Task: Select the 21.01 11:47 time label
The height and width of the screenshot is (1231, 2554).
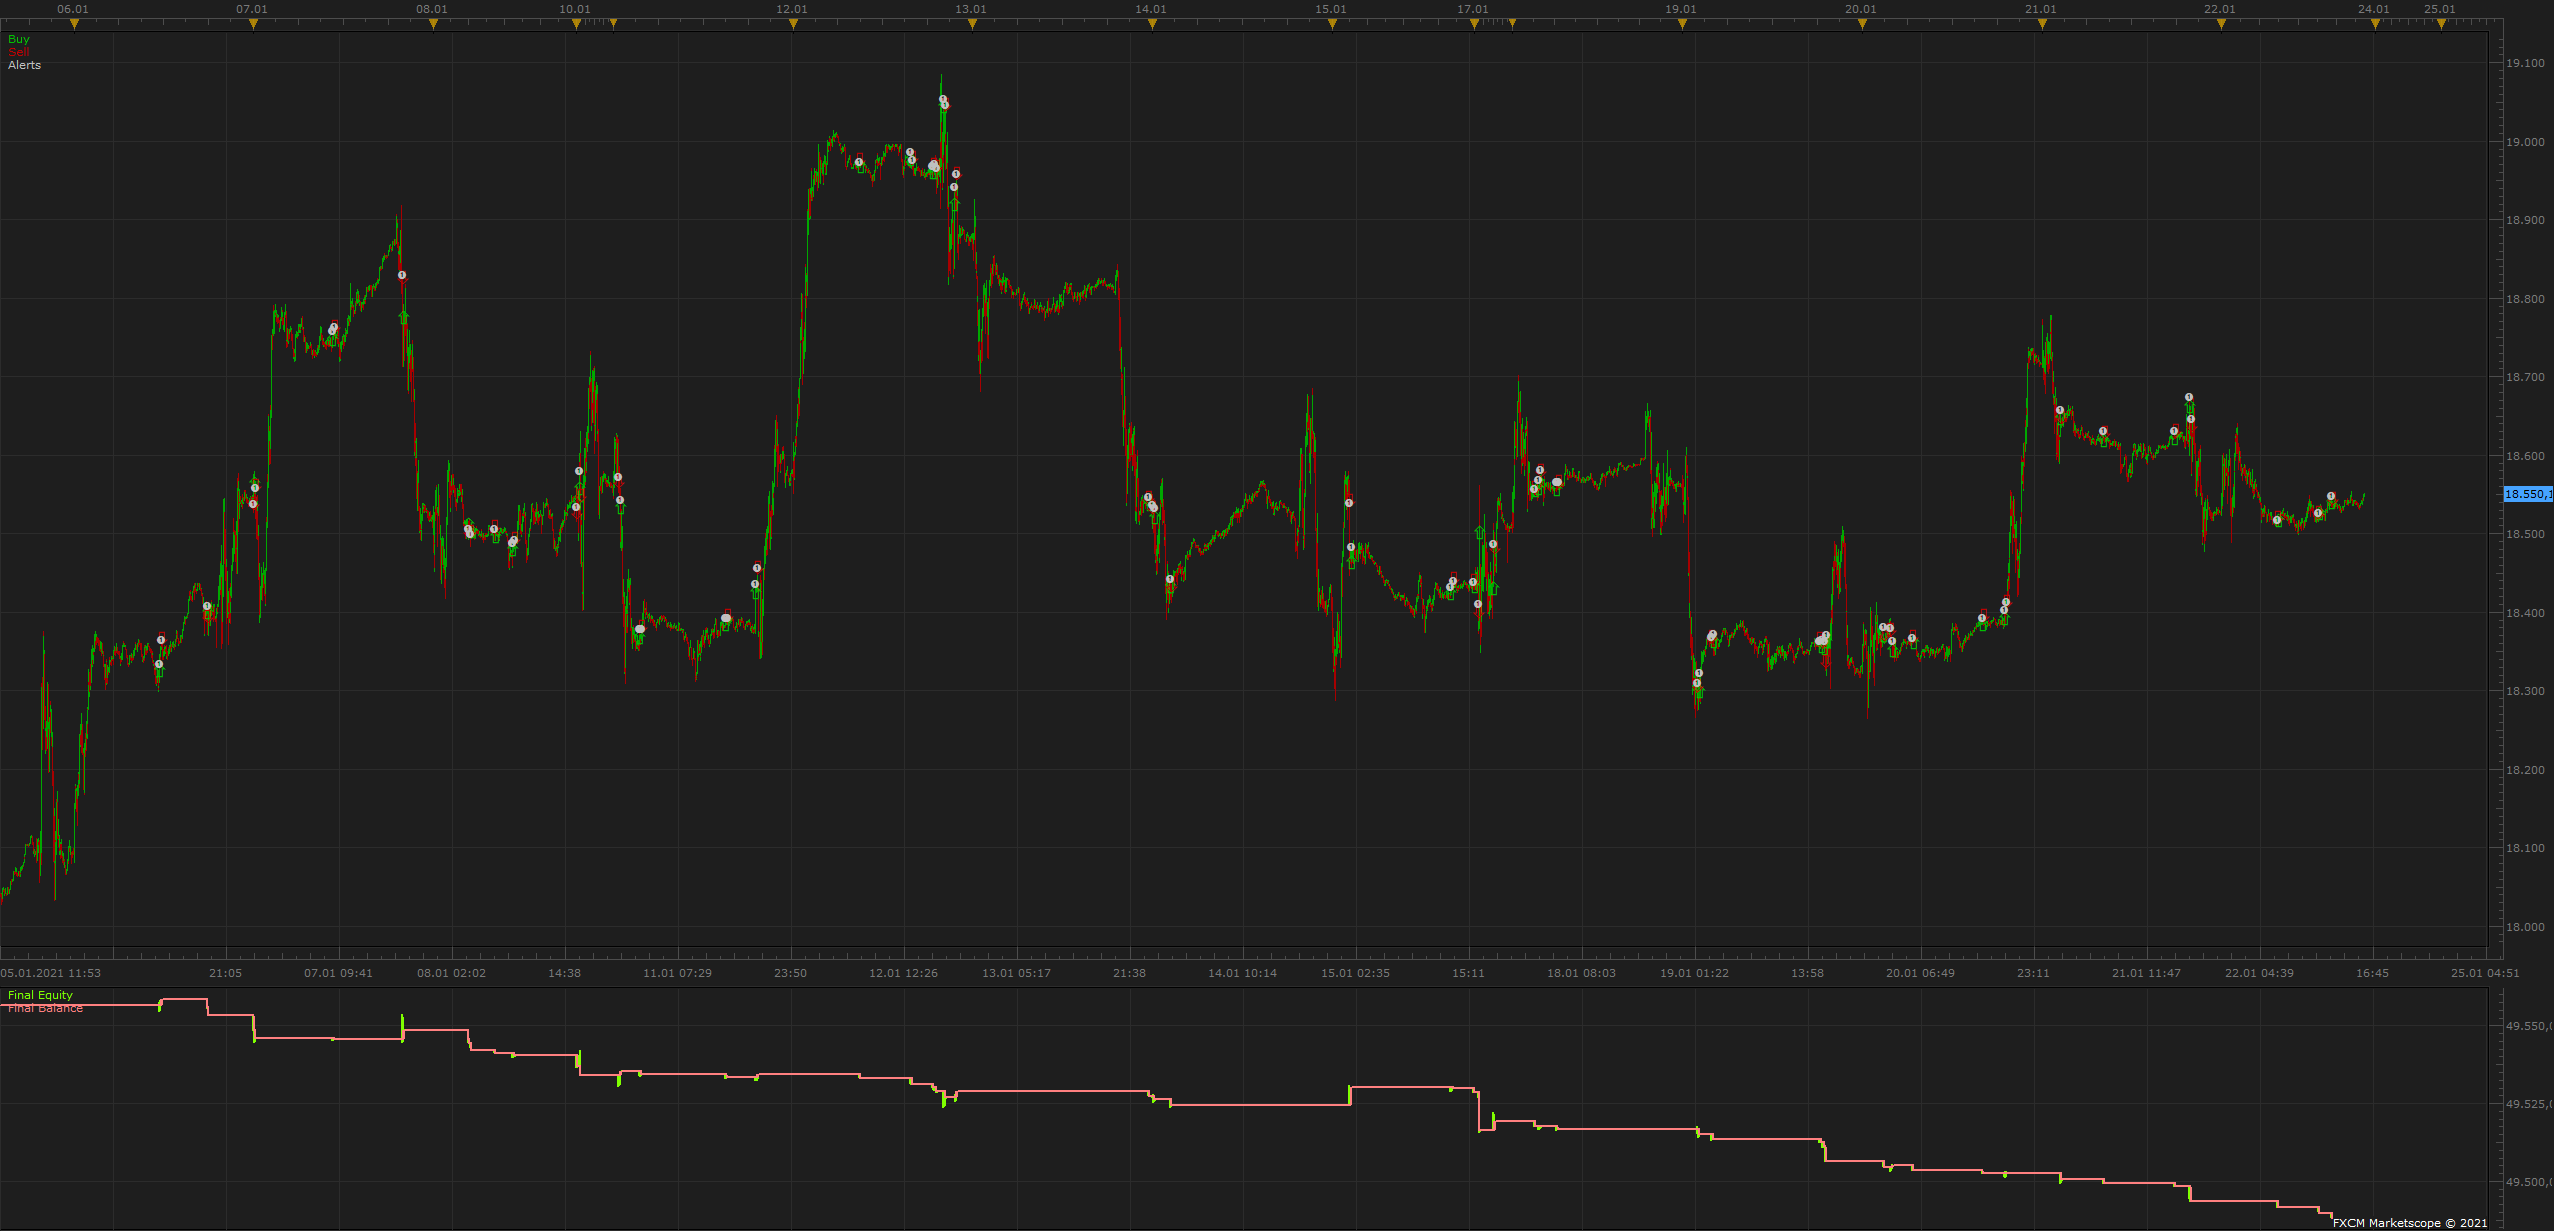Action: (x=2146, y=973)
